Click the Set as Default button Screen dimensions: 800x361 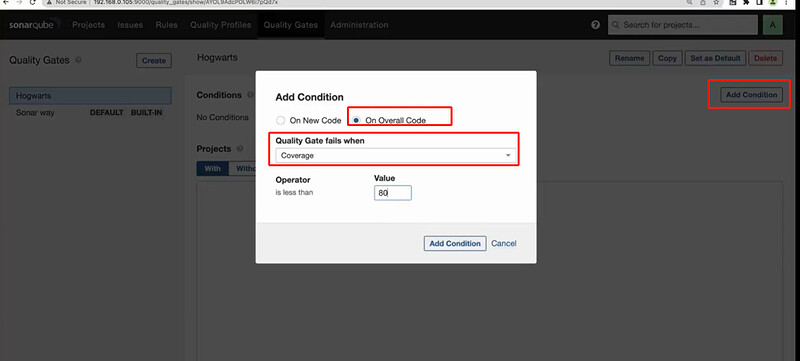pos(715,58)
